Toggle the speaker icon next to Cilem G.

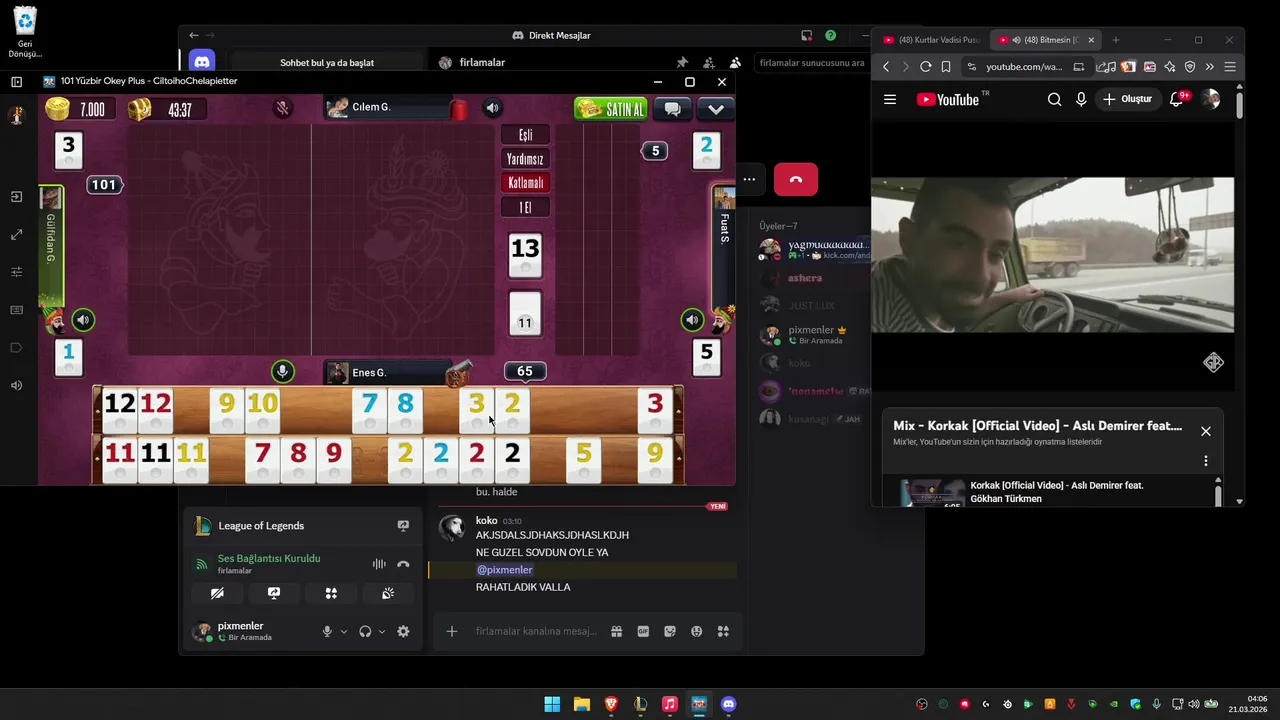492,108
